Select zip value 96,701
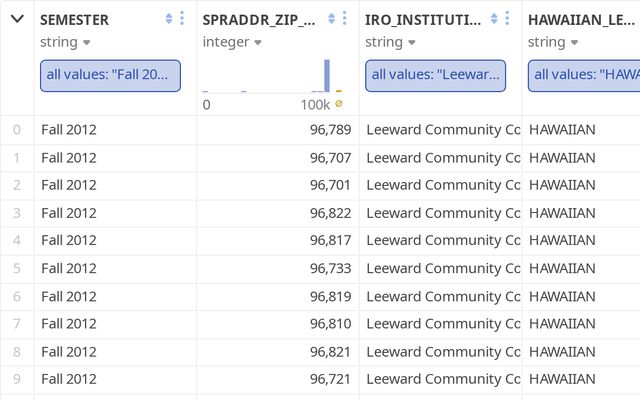 pos(330,185)
